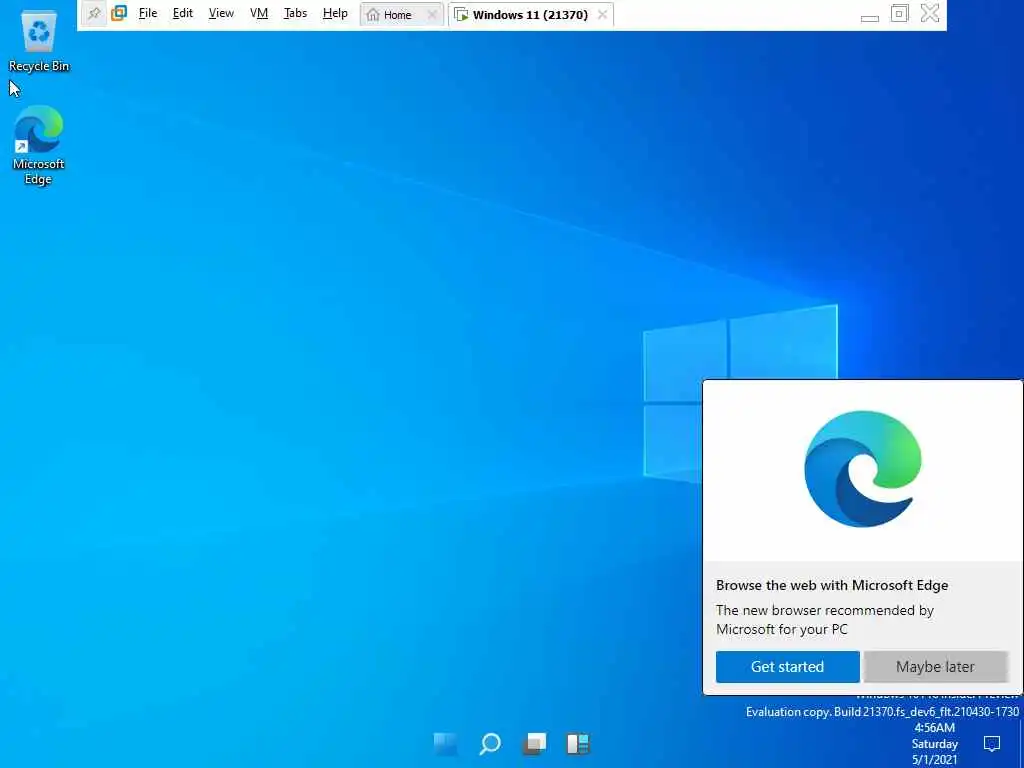This screenshot has height=768, width=1024.
Task: Open the Help menu
Action: coord(335,14)
